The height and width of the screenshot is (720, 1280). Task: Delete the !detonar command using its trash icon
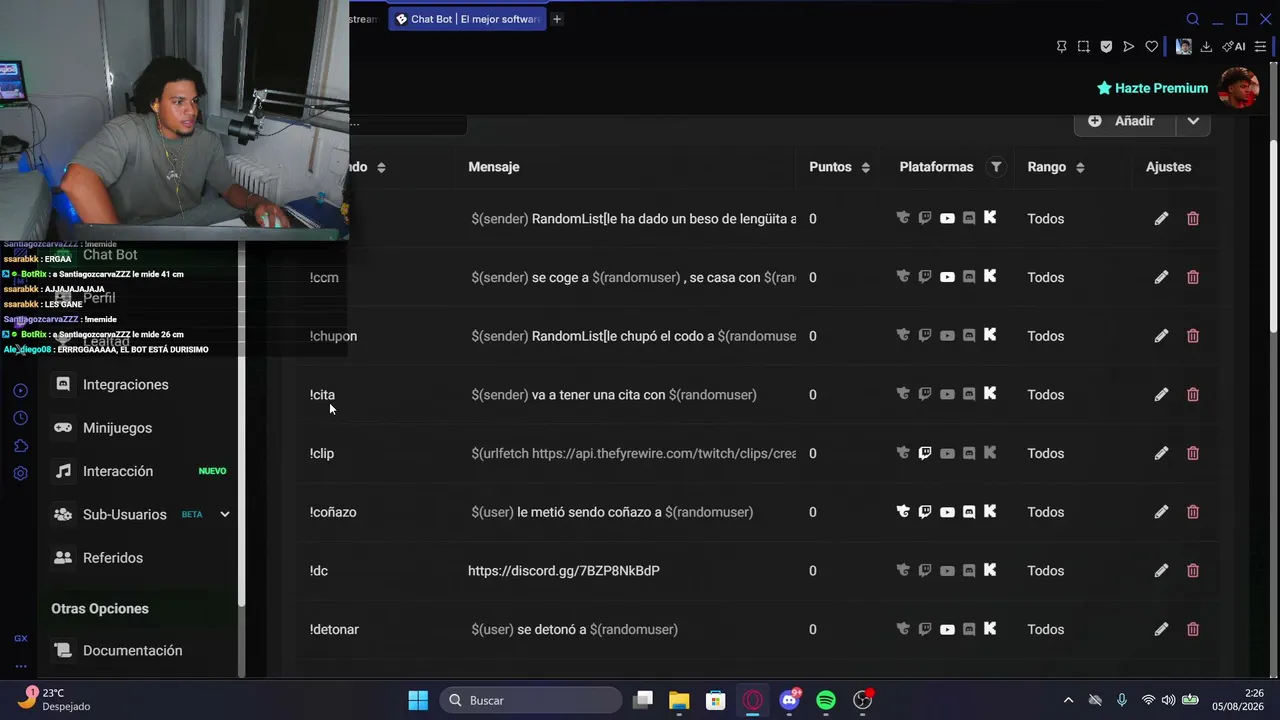[x=1193, y=629]
